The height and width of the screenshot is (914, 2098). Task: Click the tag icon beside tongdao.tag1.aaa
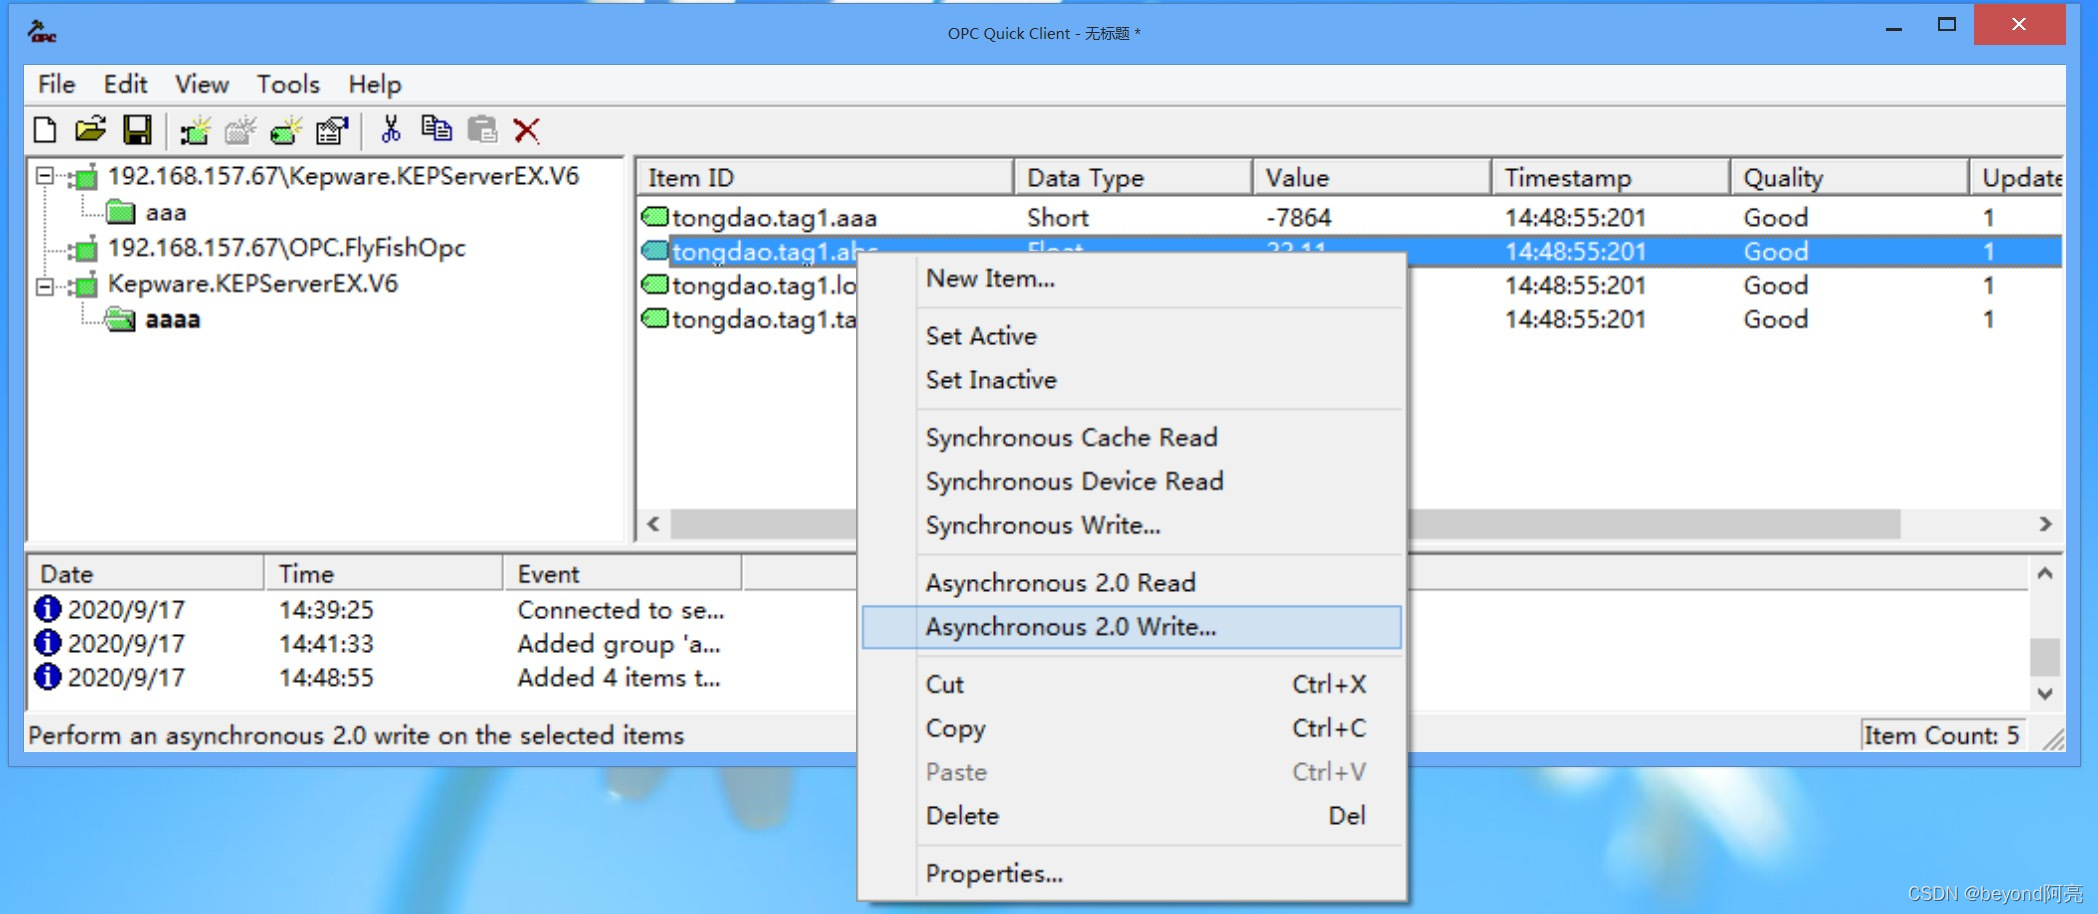tap(655, 216)
